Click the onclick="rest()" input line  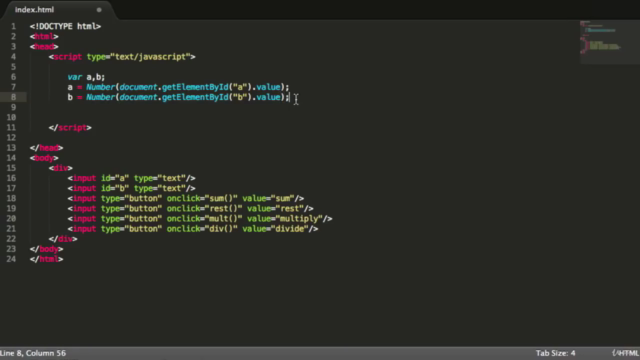pyautogui.click(x=191, y=209)
